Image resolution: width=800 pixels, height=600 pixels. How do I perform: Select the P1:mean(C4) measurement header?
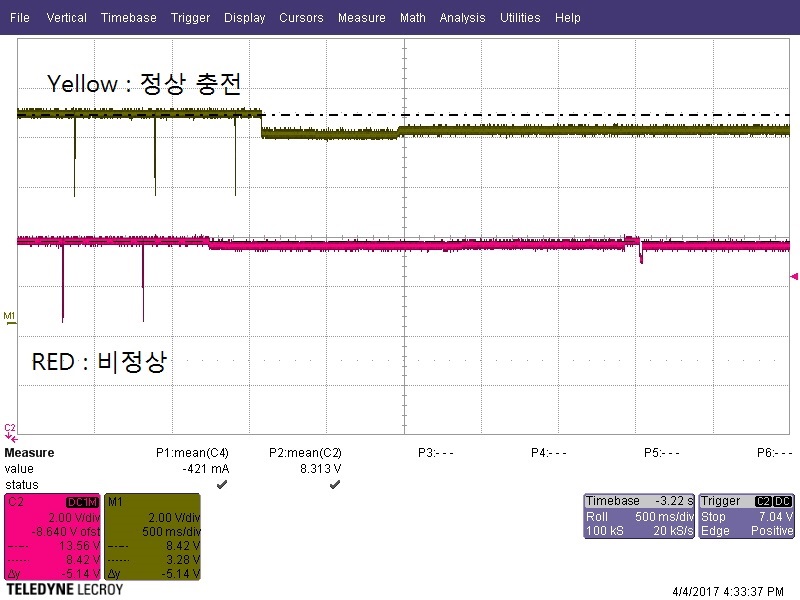[192, 453]
